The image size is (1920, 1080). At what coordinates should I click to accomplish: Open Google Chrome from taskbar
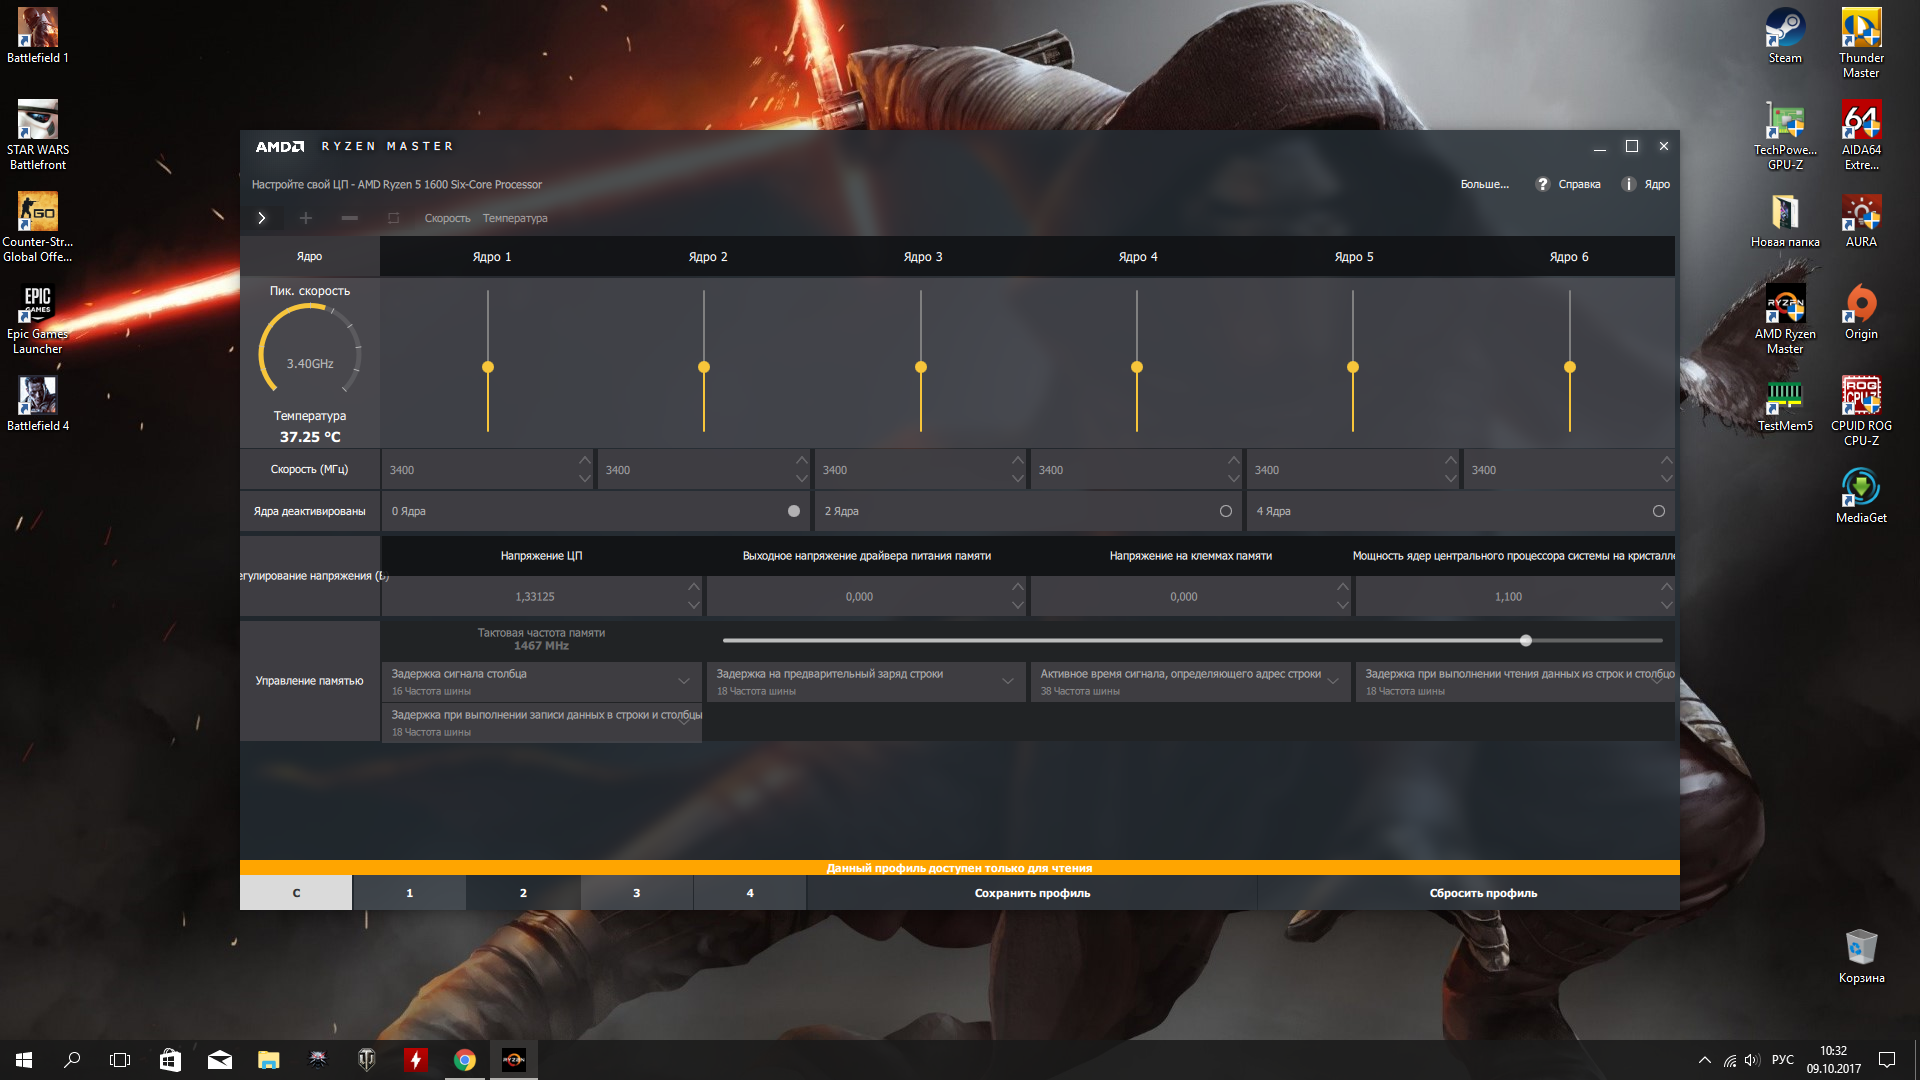click(465, 1060)
